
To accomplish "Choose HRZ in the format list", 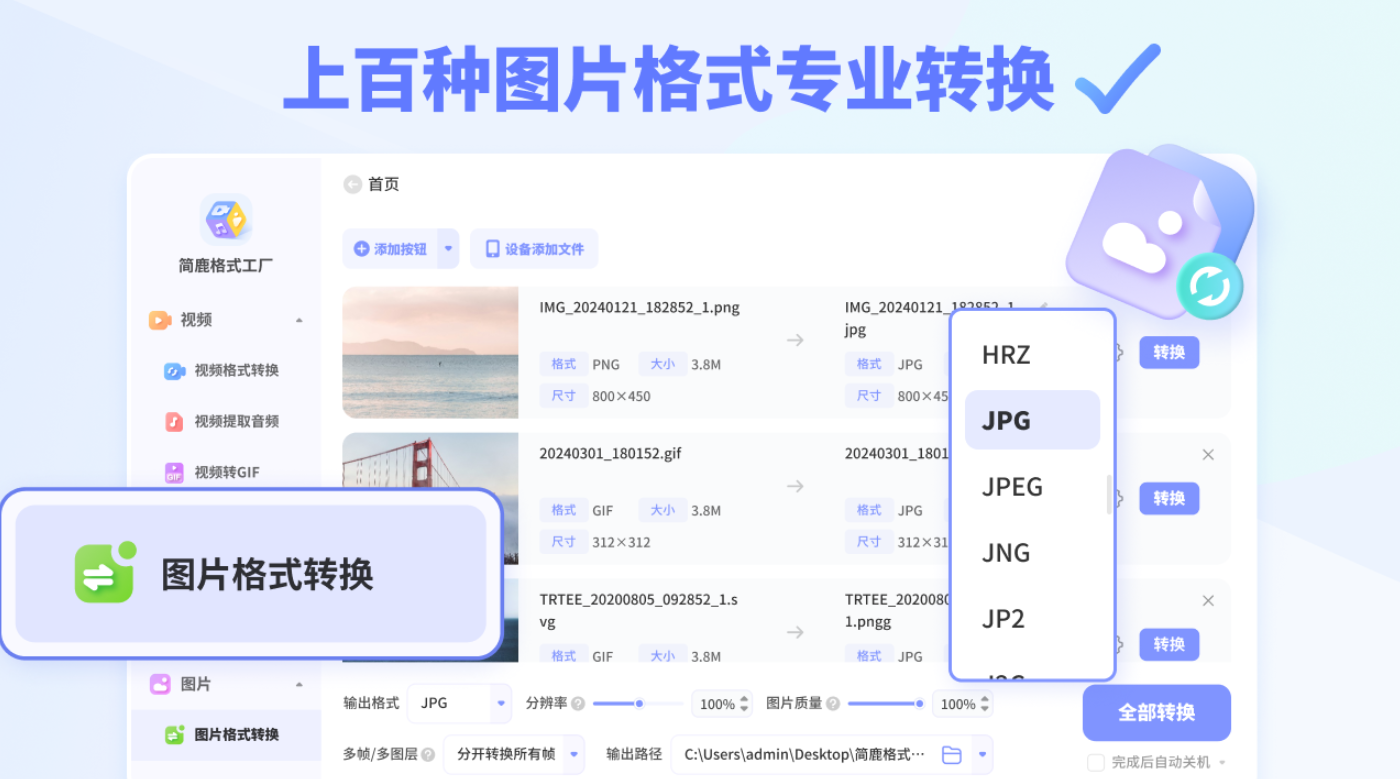I will pyautogui.click(x=1032, y=354).
